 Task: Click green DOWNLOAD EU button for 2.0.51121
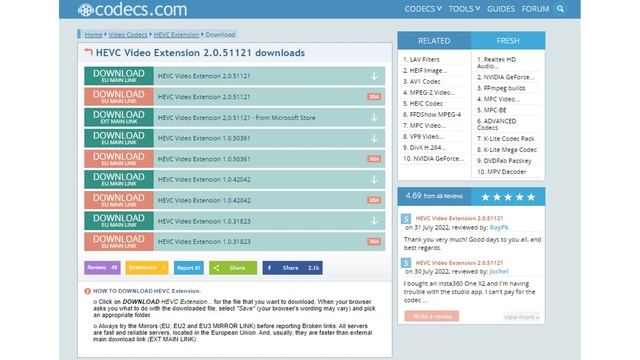tap(119, 76)
